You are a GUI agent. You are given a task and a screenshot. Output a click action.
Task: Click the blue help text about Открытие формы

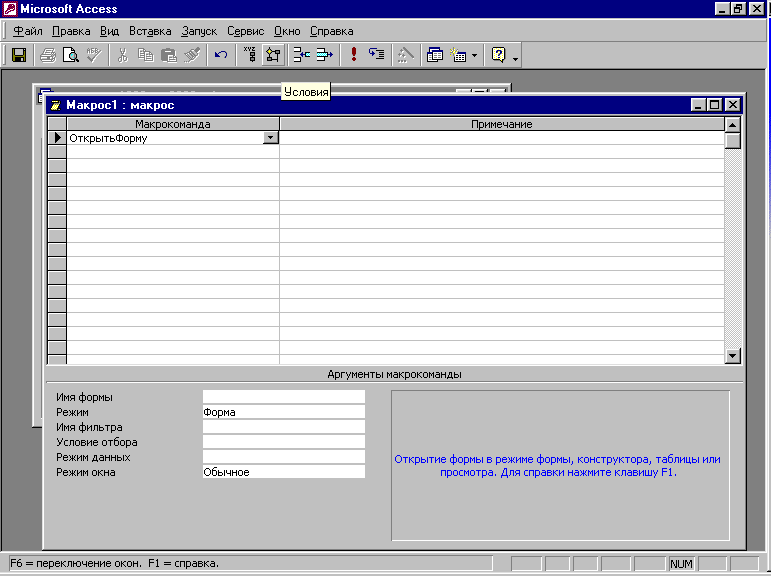click(x=558, y=466)
